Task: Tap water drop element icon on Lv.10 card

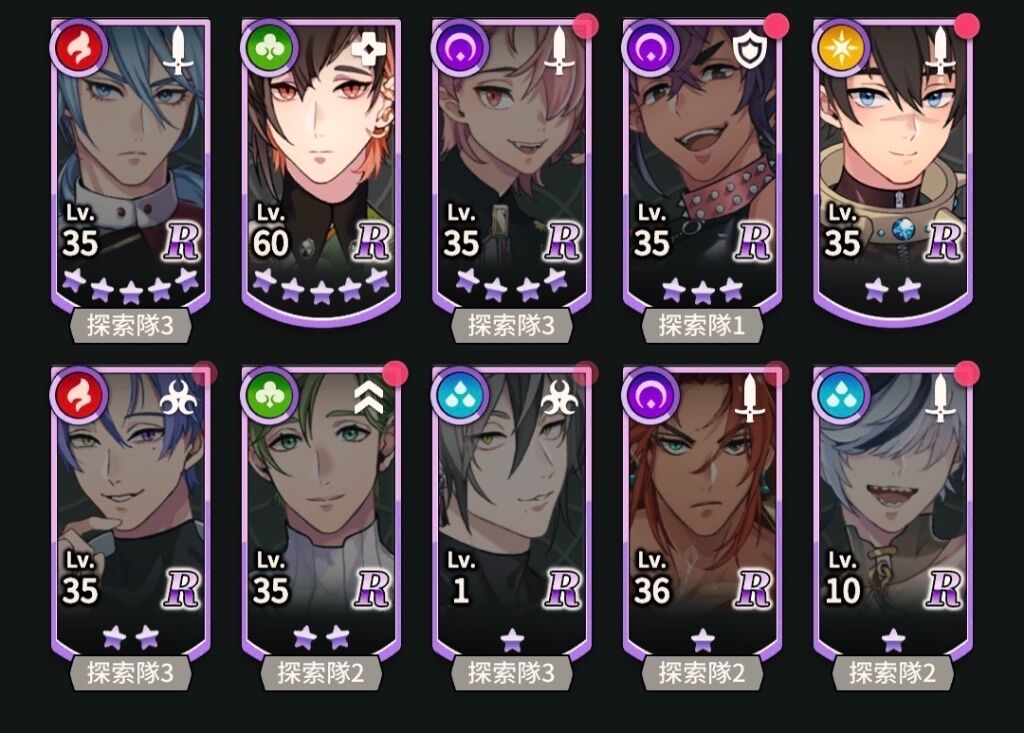Action: pos(841,396)
